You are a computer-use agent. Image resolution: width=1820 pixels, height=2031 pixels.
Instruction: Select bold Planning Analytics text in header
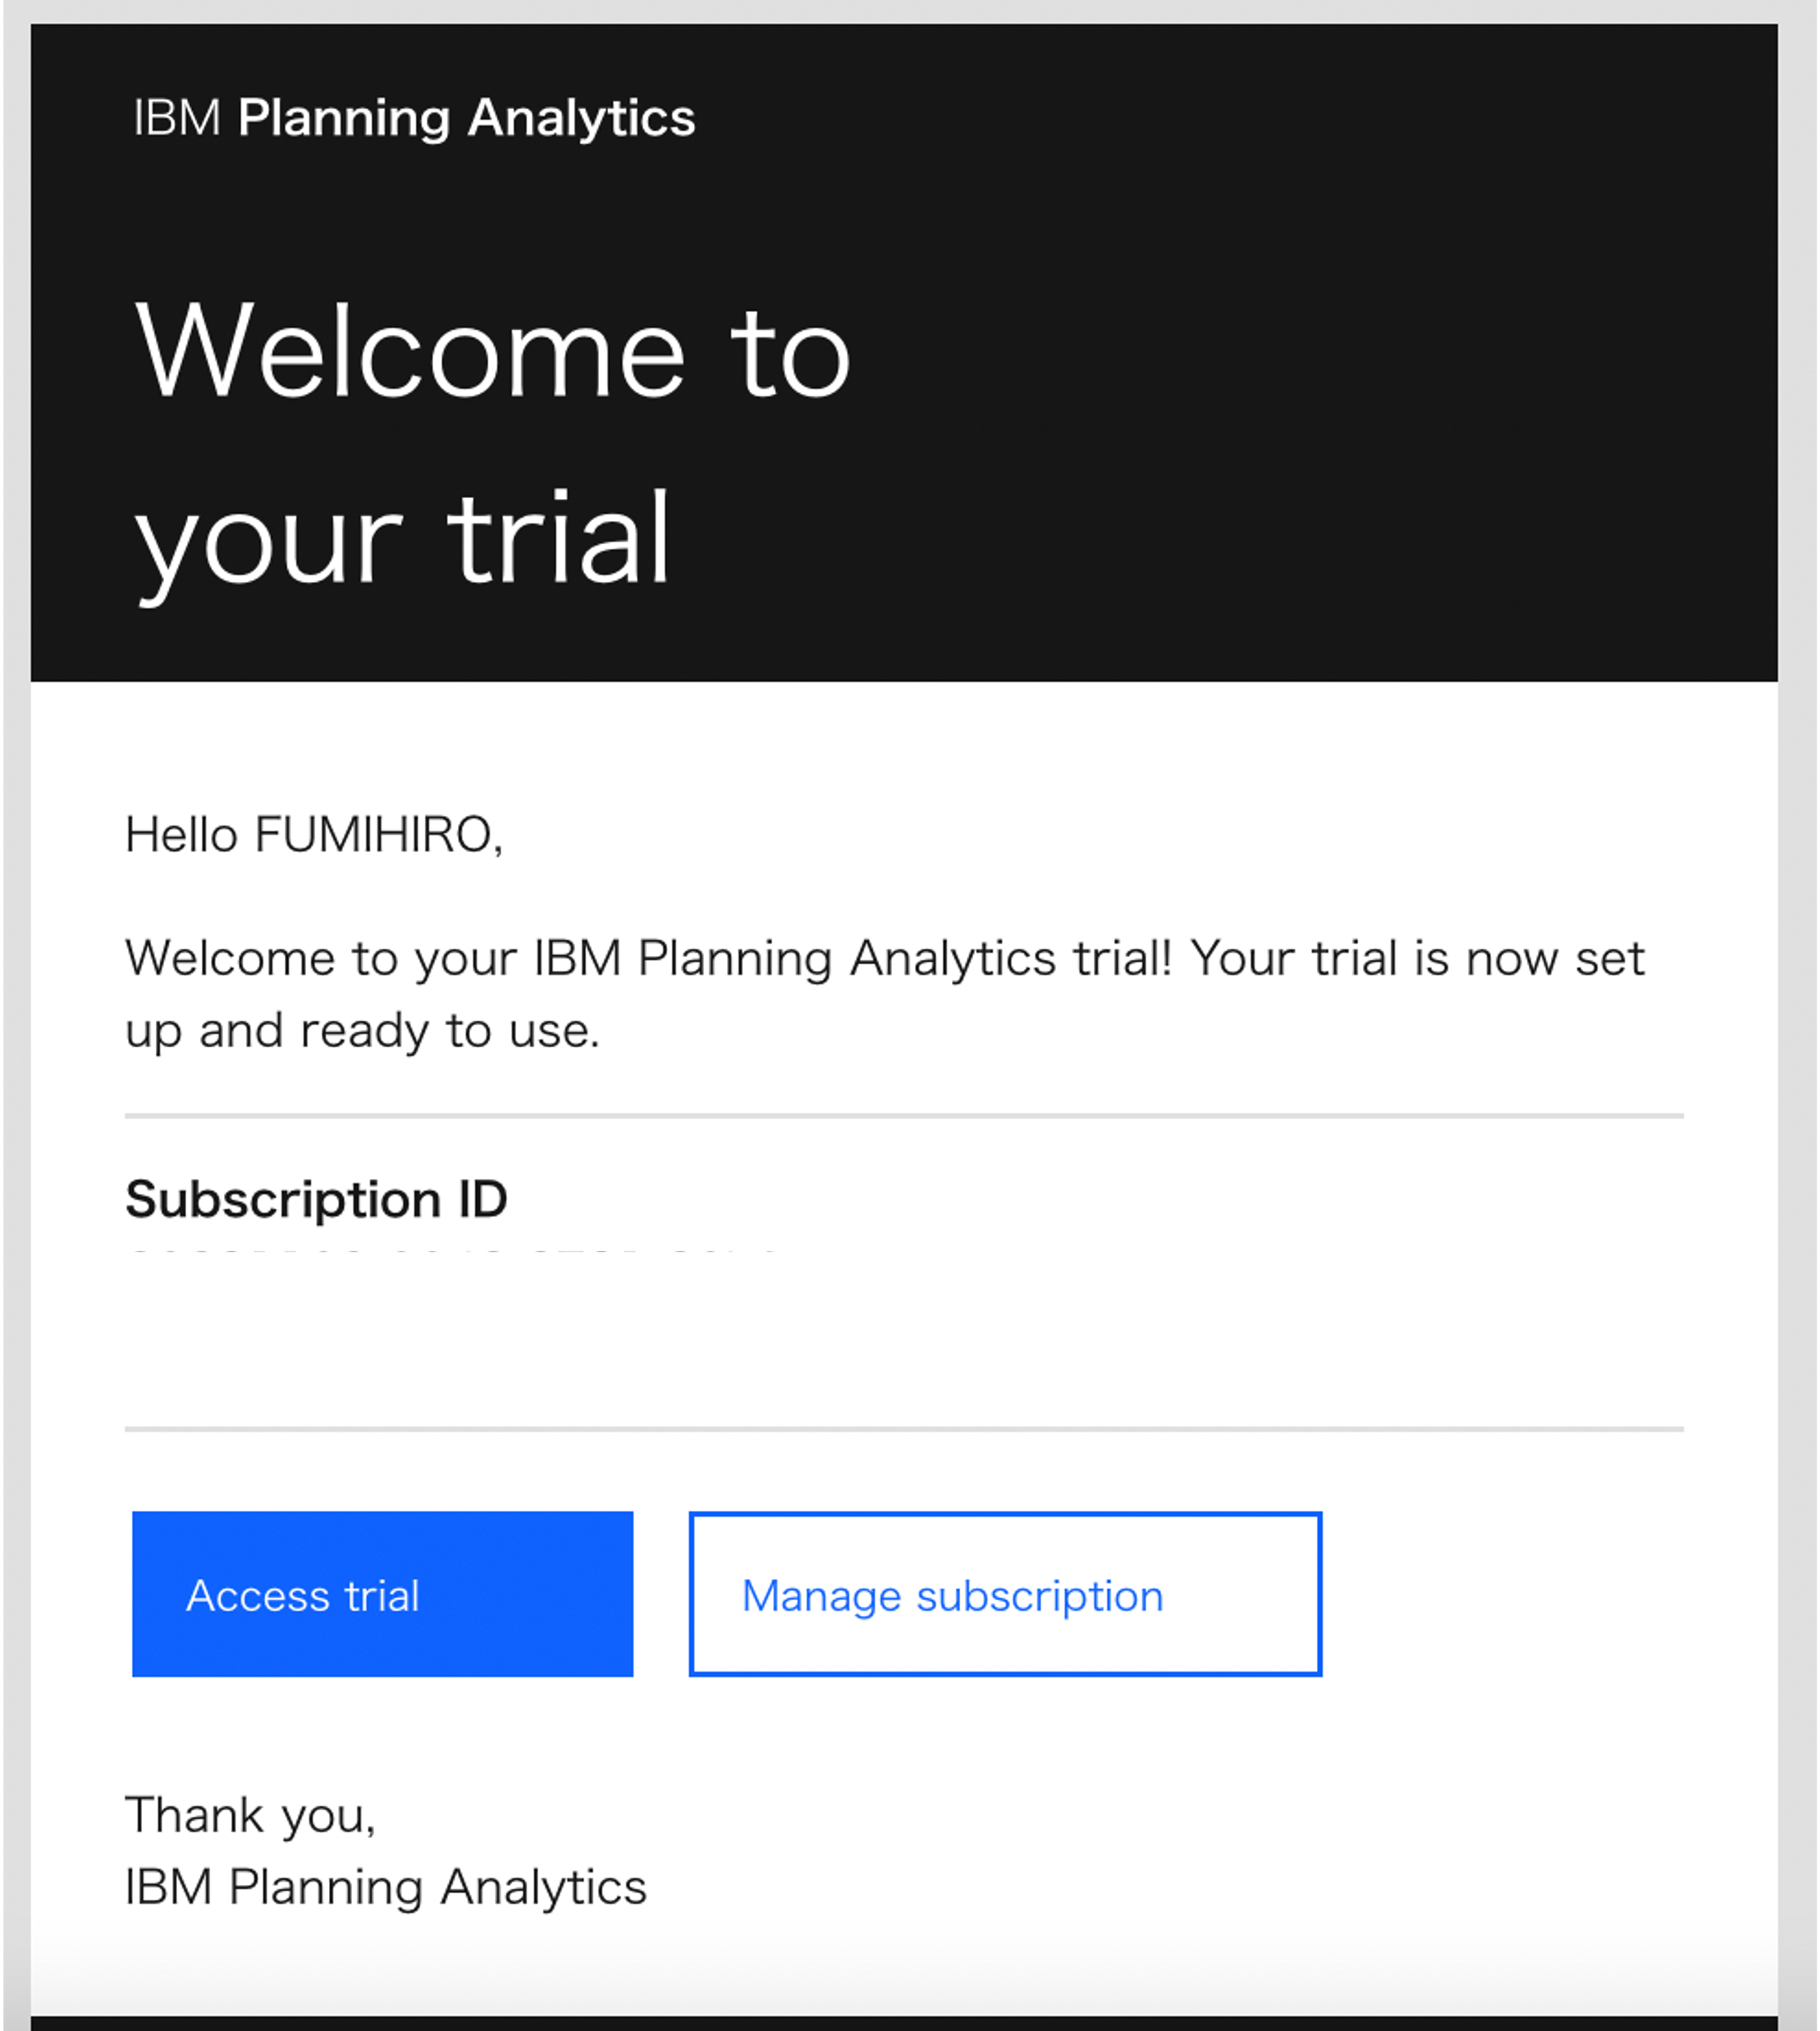(466, 119)
